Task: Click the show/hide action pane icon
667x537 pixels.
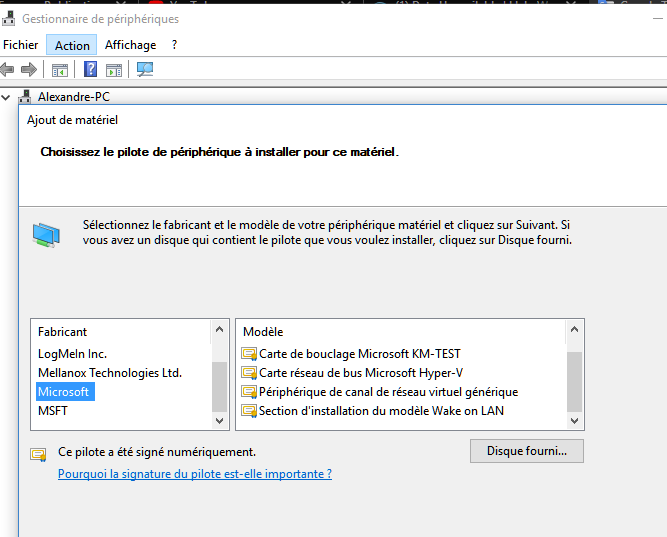Action: click(x=114, y=69)
